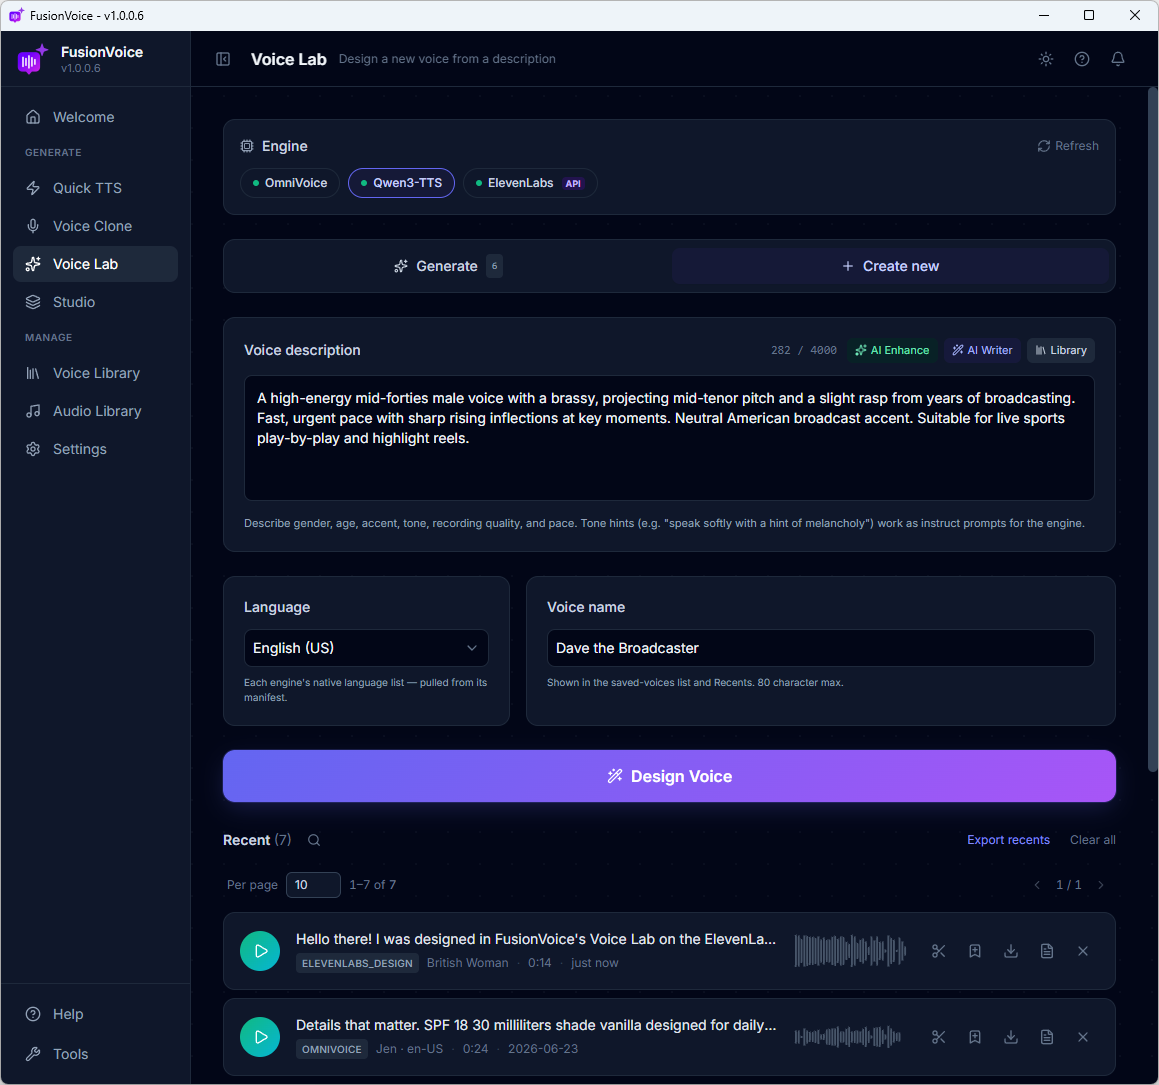The image size is (1159, 1085).
Task: Click the FusionVoice logo icon in sidebar
Action: pos(32,59)
